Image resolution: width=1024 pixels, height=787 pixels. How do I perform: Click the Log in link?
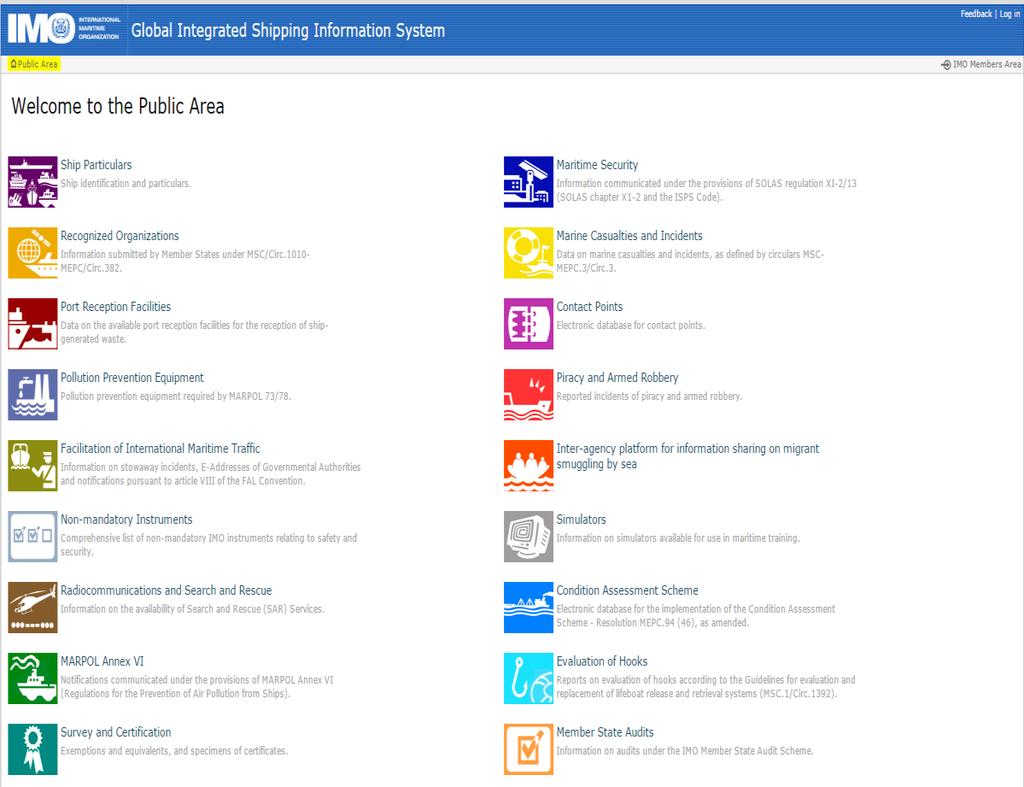(x=1010, y=14)
